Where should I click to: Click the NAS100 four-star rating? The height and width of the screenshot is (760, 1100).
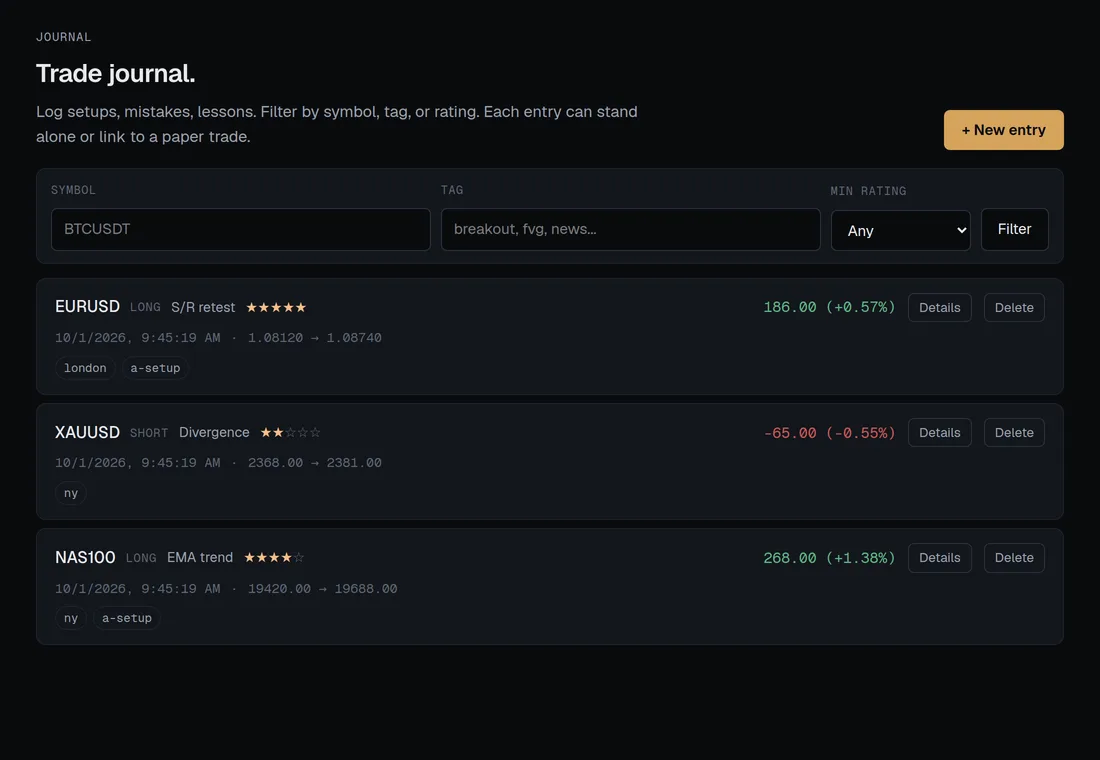pyautogui.click(x=274, y=557)
